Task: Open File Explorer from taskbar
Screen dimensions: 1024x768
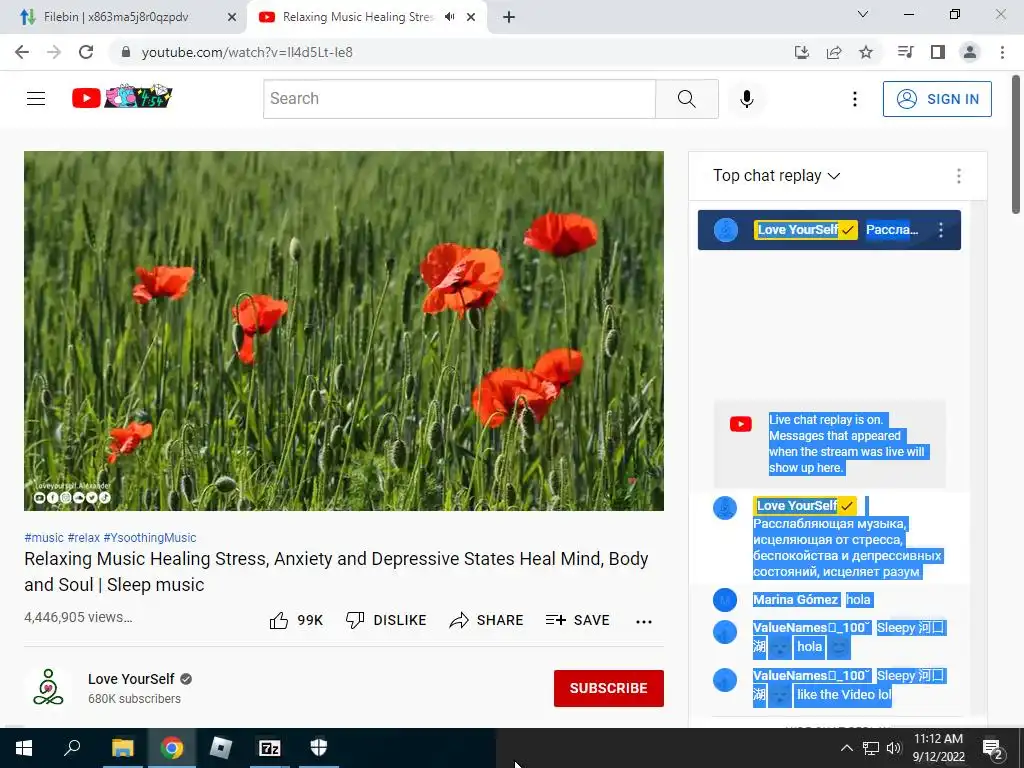Action: [122, 748]
